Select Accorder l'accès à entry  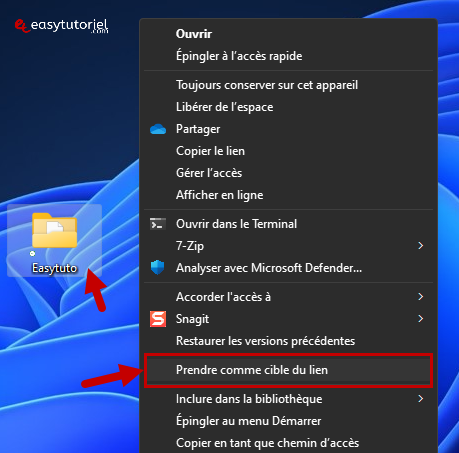coord(288,297)
